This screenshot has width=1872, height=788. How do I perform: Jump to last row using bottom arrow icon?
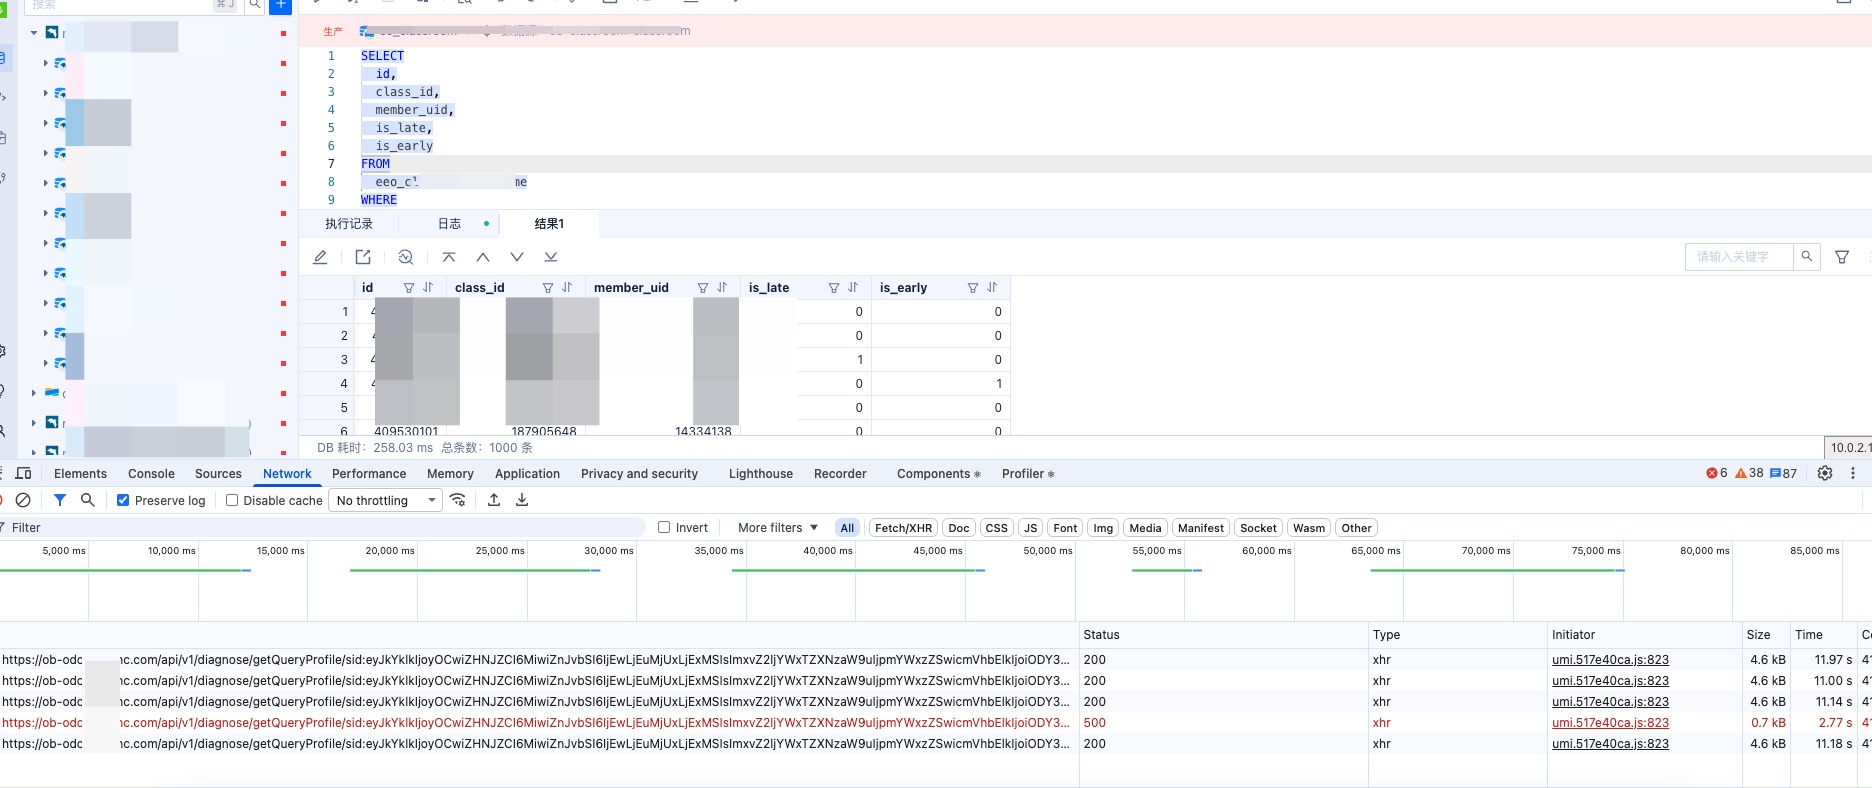[550, 257]
